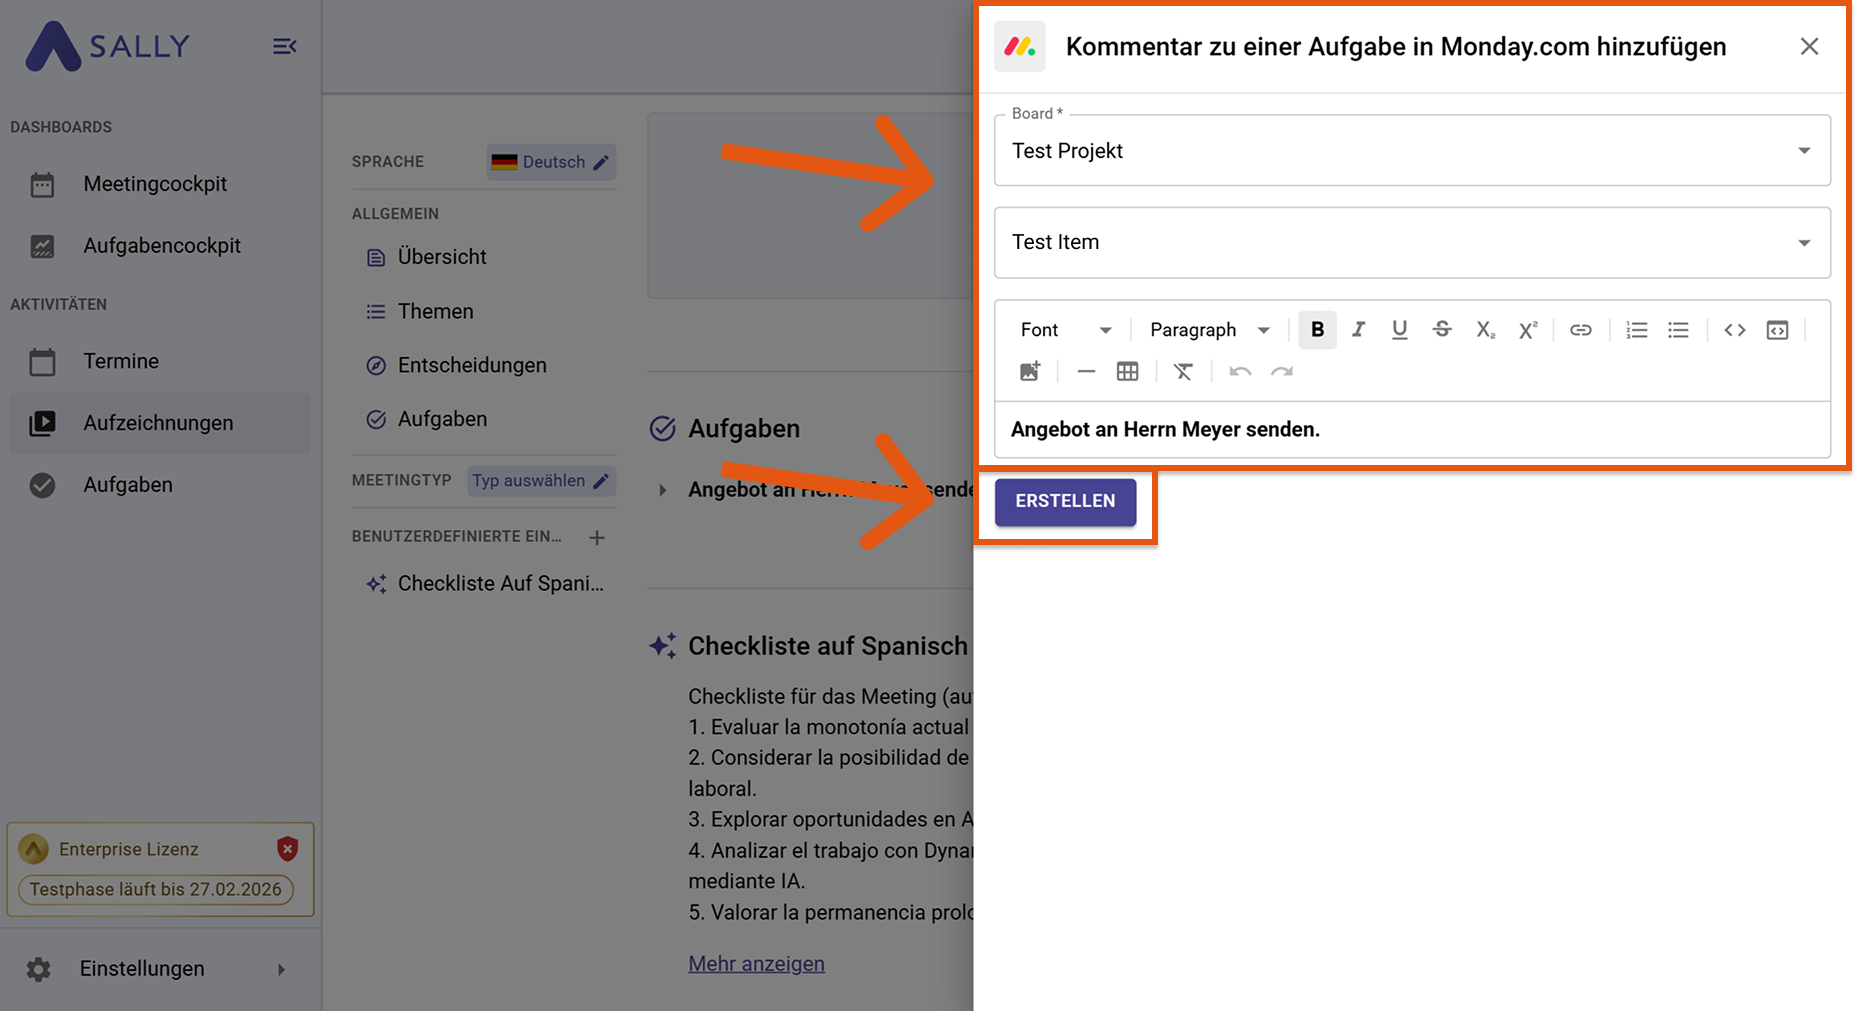Insert a table in the comment
Viewport: 1856px width, 1011px height.
tap(1127, 372)
